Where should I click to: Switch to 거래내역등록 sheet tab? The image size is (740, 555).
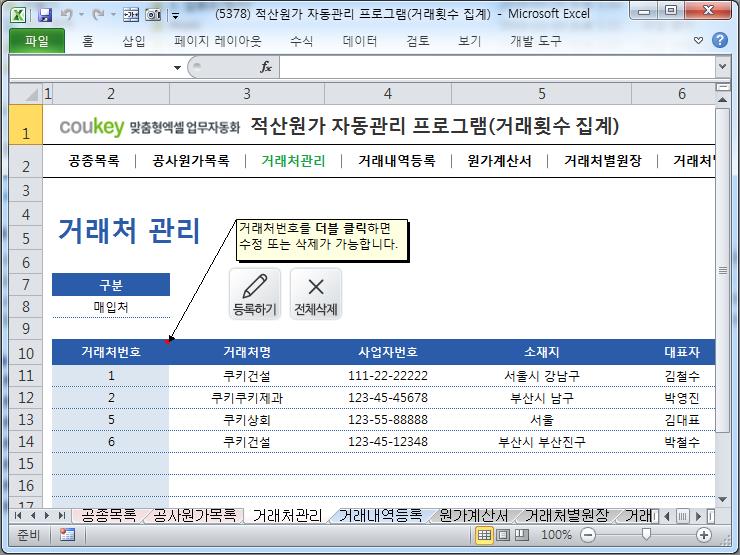coord(380,515)
